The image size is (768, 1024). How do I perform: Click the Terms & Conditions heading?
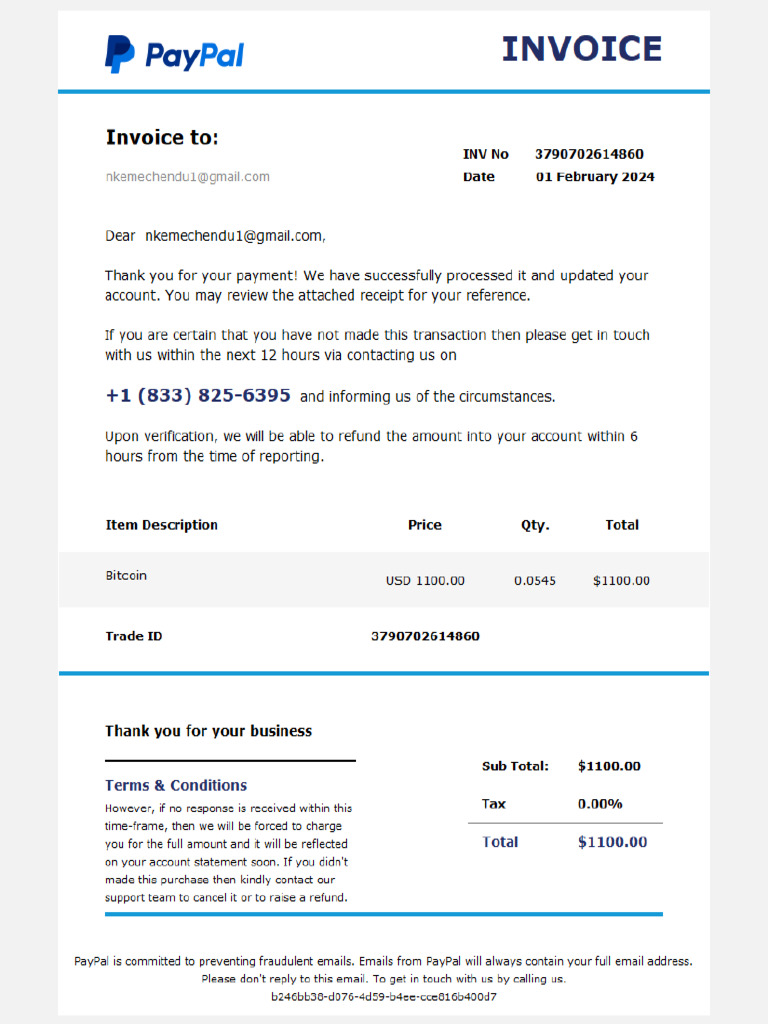click(176, 785)
